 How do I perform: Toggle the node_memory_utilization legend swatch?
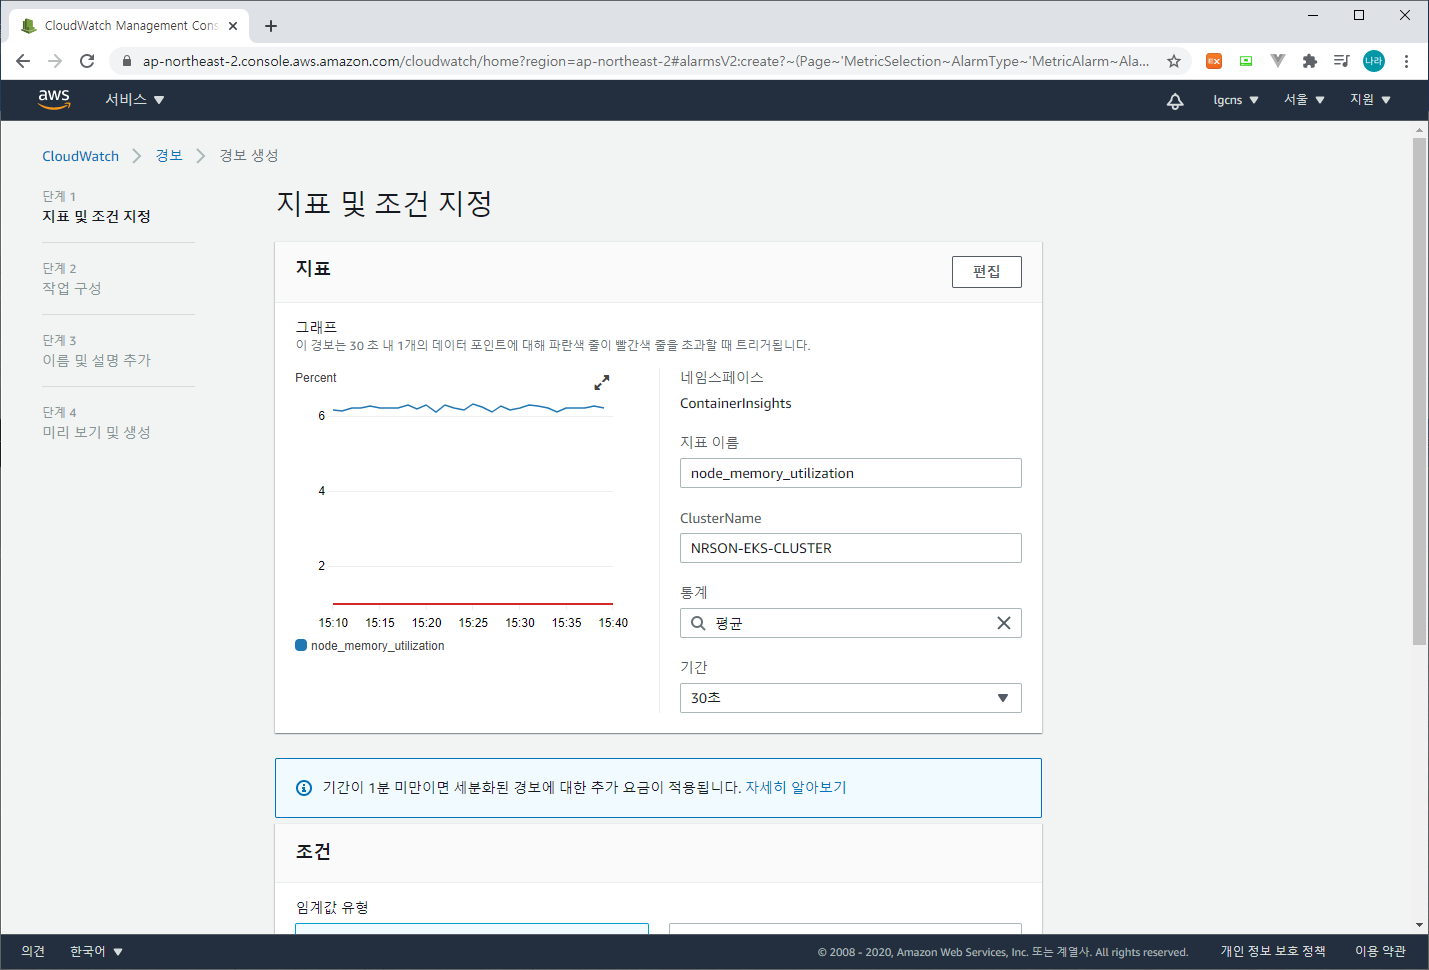point(301,645)
